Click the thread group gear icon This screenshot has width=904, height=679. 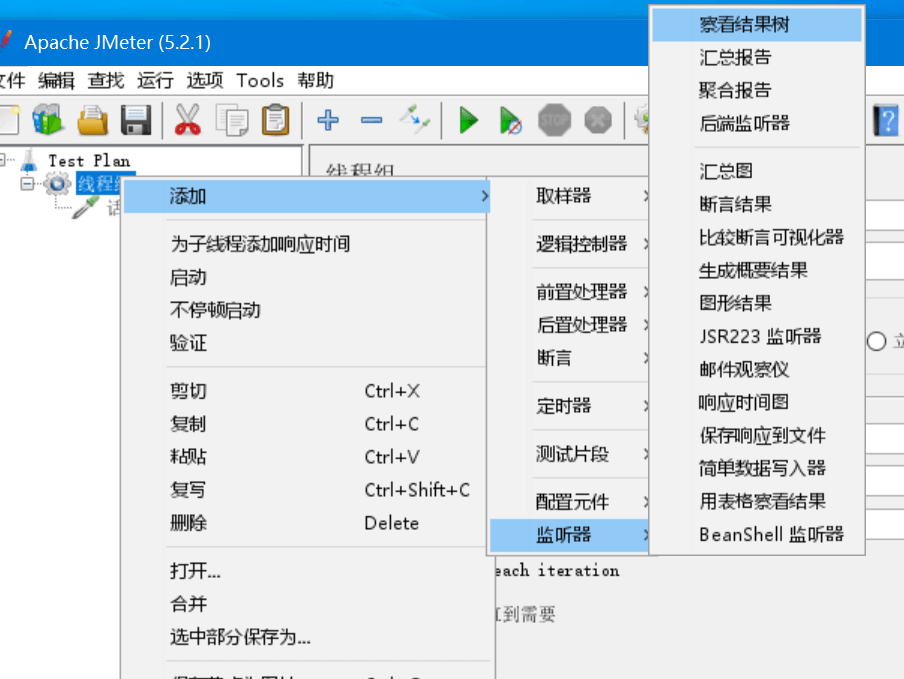pyautogui.click(x=57, y=184)
